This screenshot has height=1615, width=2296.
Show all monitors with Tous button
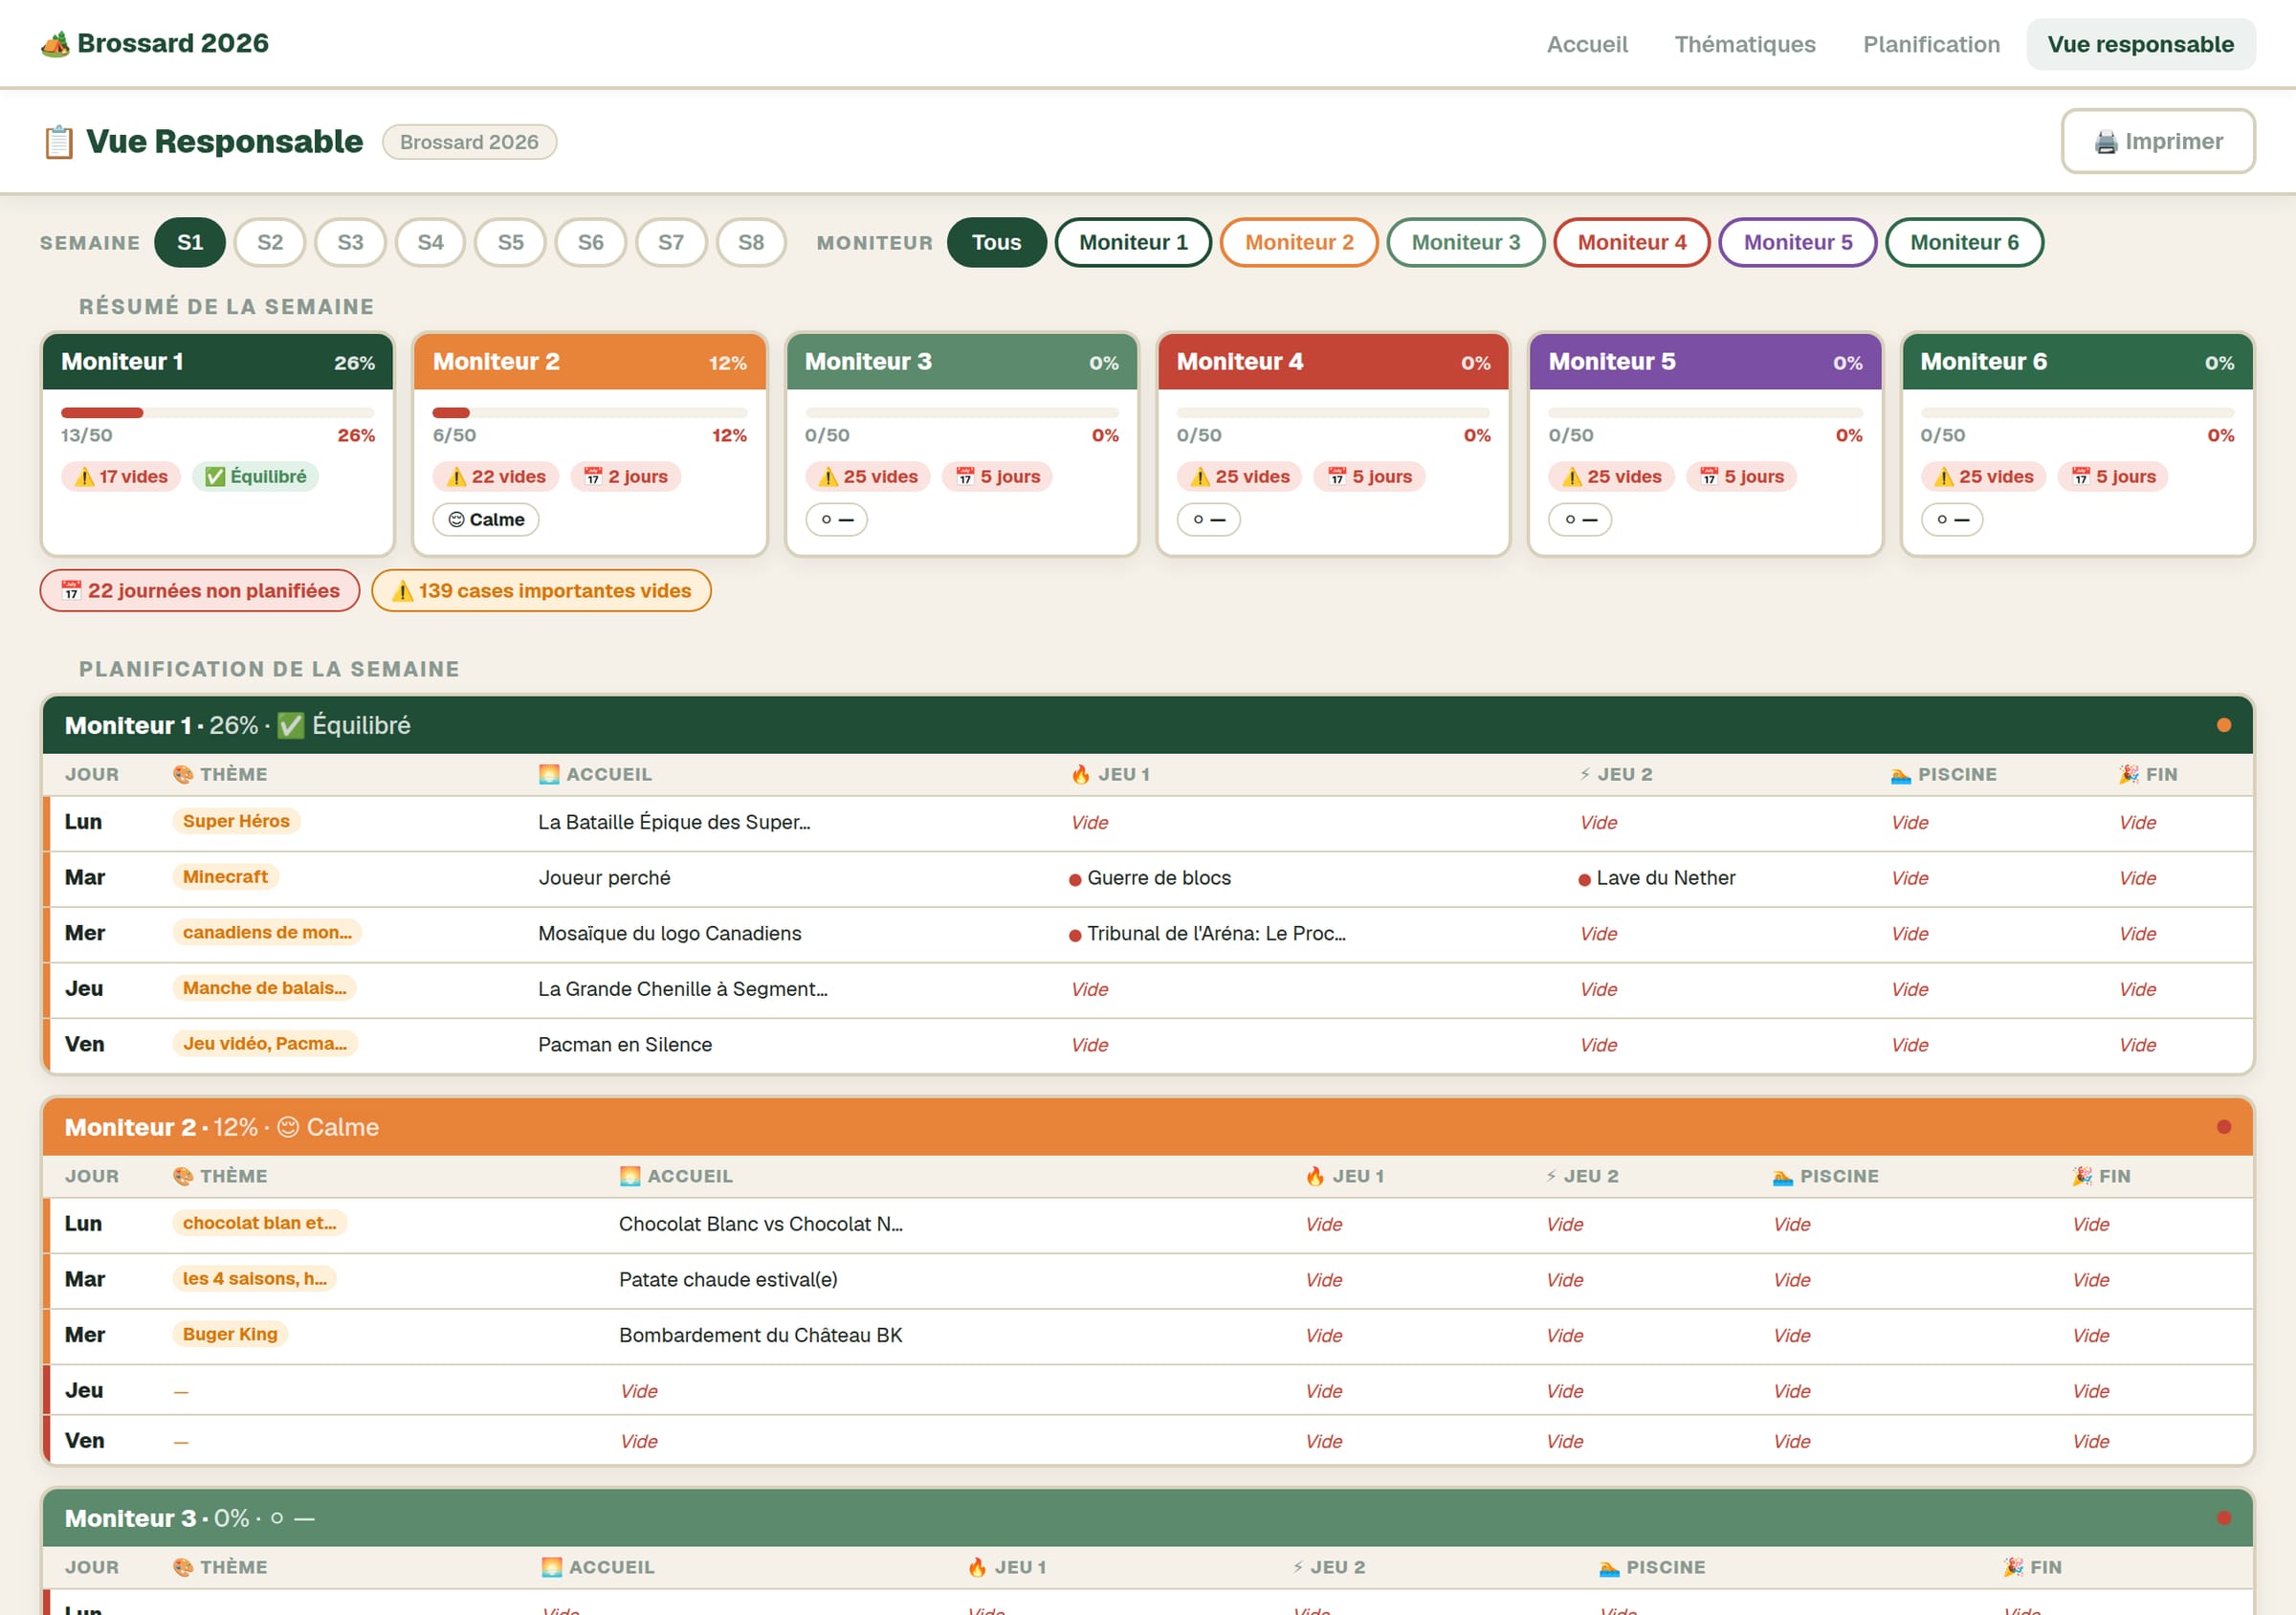click(996, 243)
